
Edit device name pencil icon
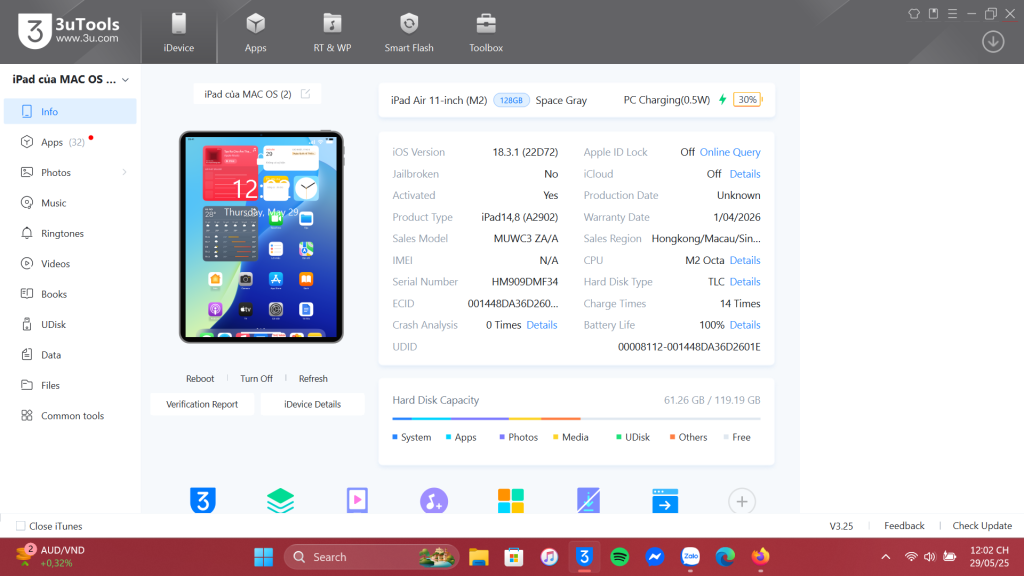306,94
